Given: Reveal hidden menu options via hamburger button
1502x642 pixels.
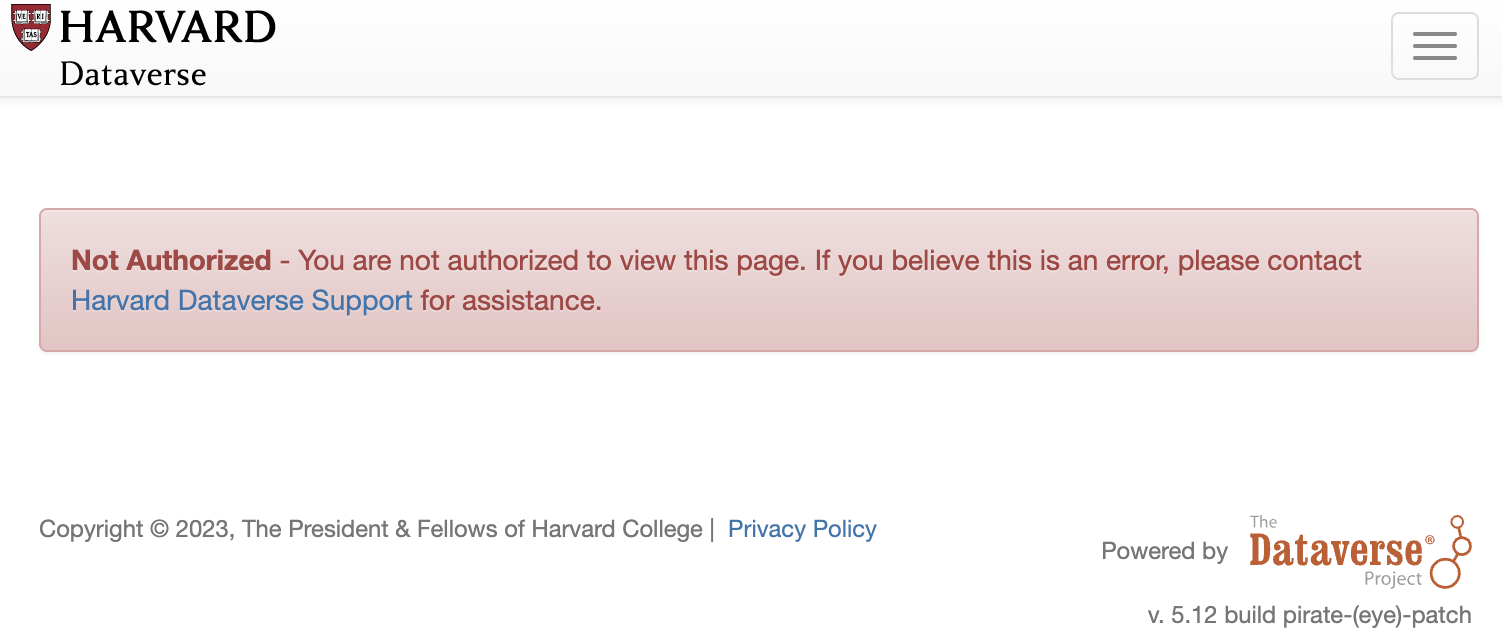Looking at the screenshot, I should (1434, 45).
